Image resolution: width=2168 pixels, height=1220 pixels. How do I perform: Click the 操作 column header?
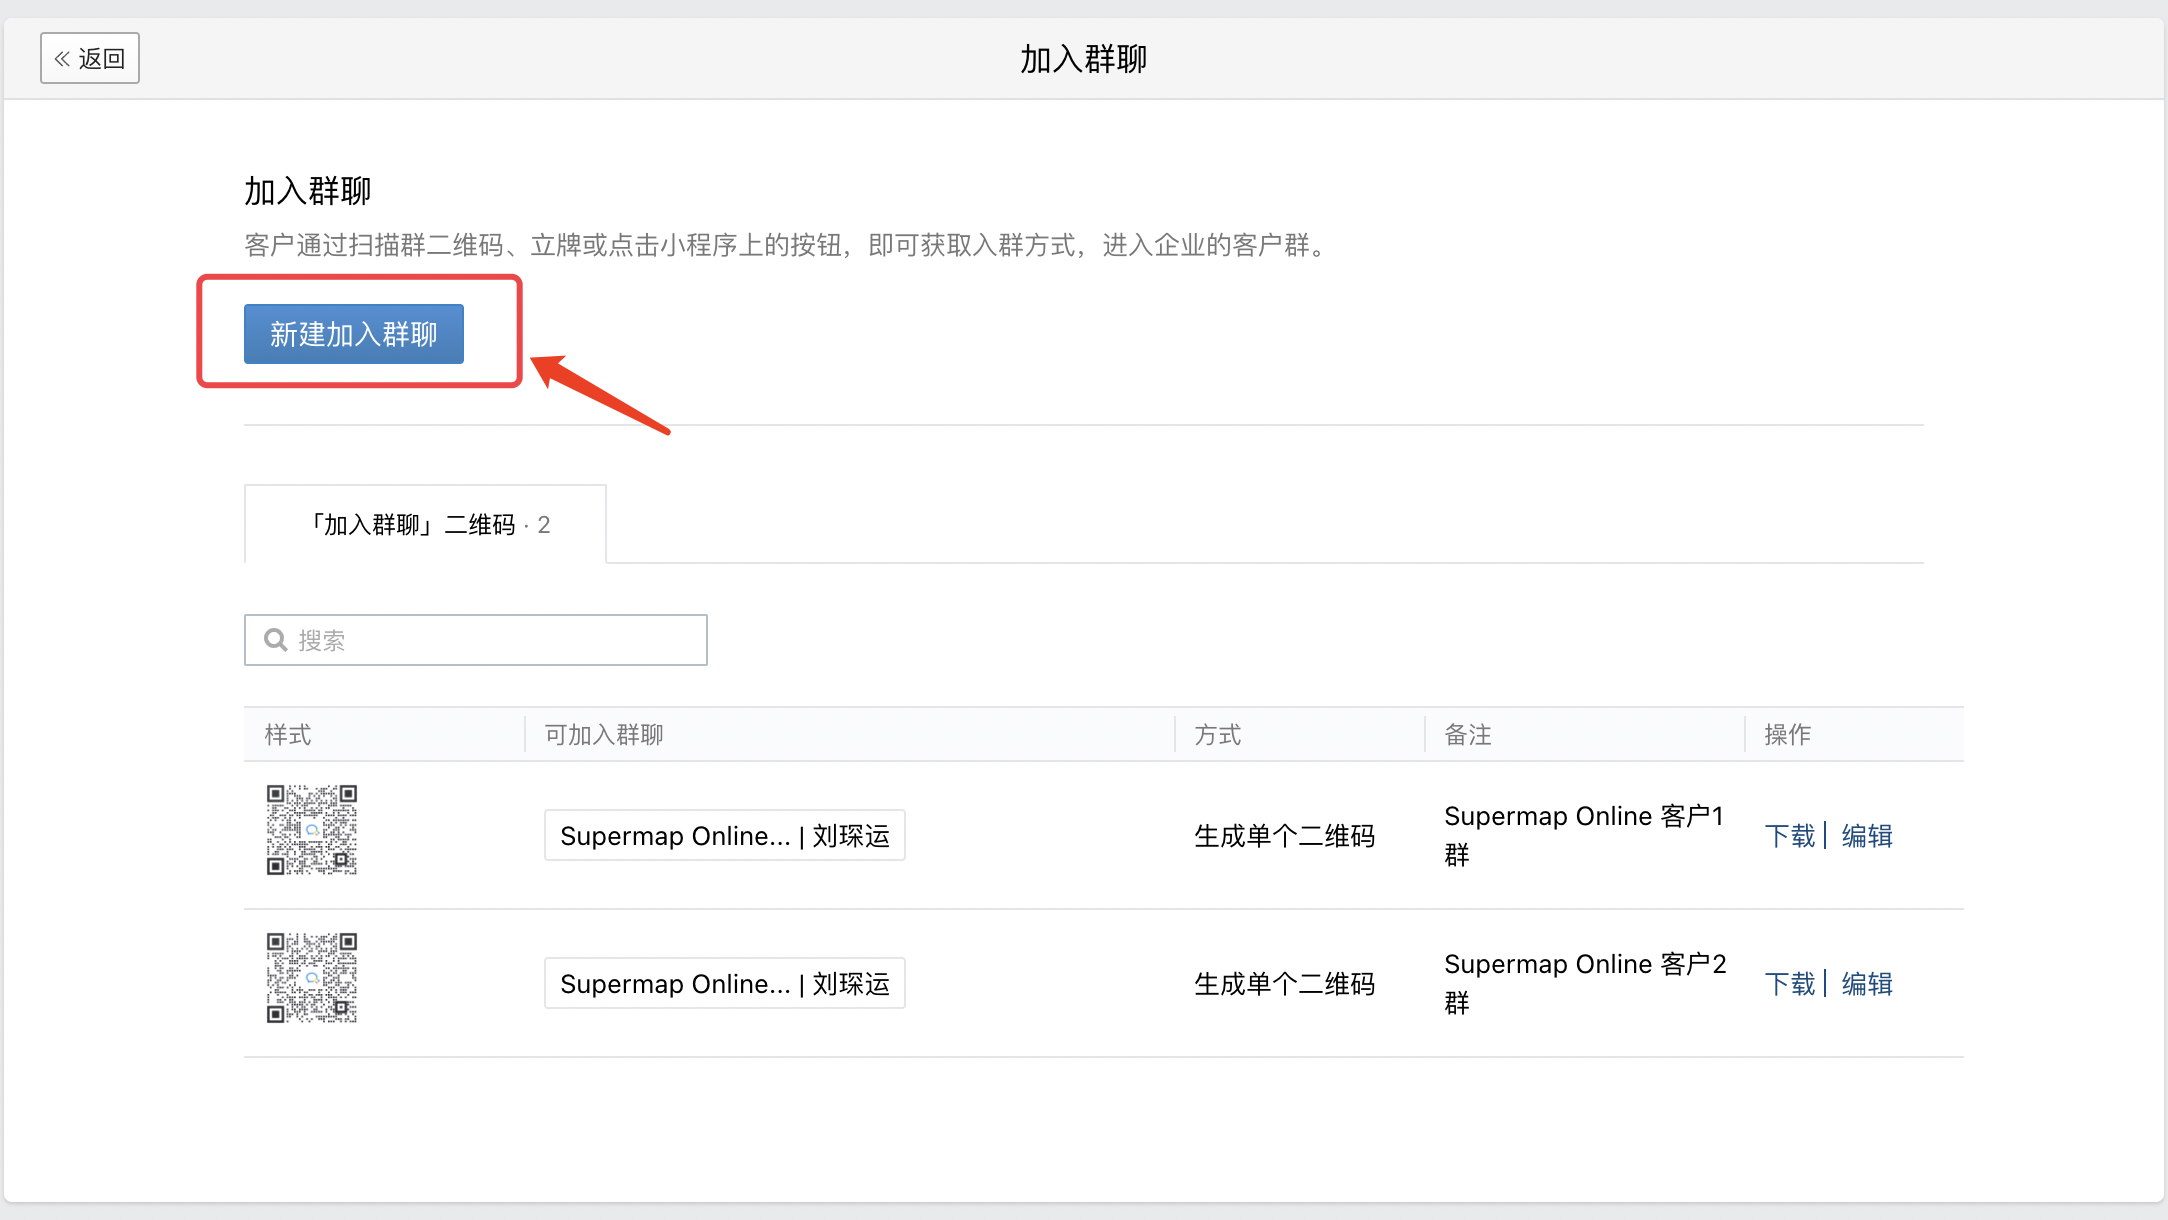1787,735
